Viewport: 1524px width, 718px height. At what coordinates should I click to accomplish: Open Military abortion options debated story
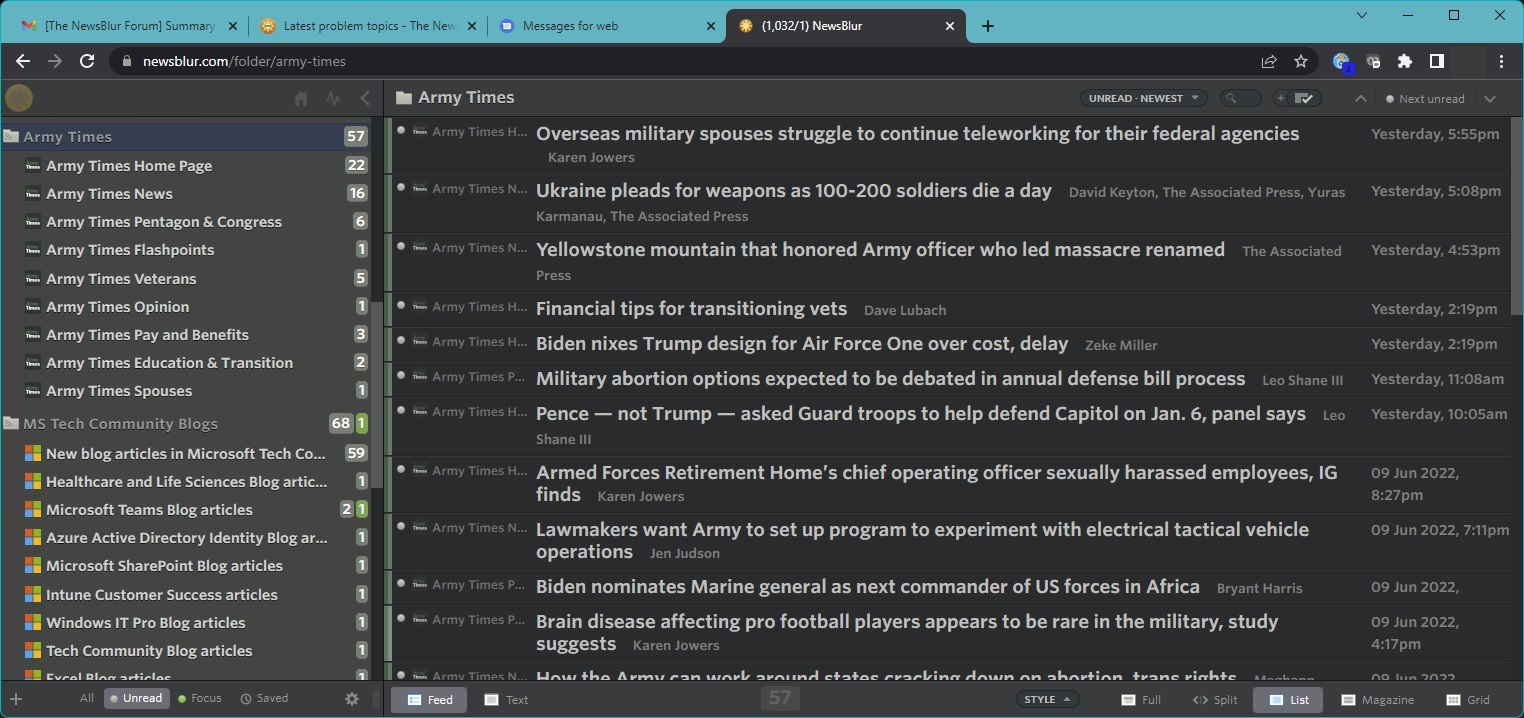tap(890, 379)
